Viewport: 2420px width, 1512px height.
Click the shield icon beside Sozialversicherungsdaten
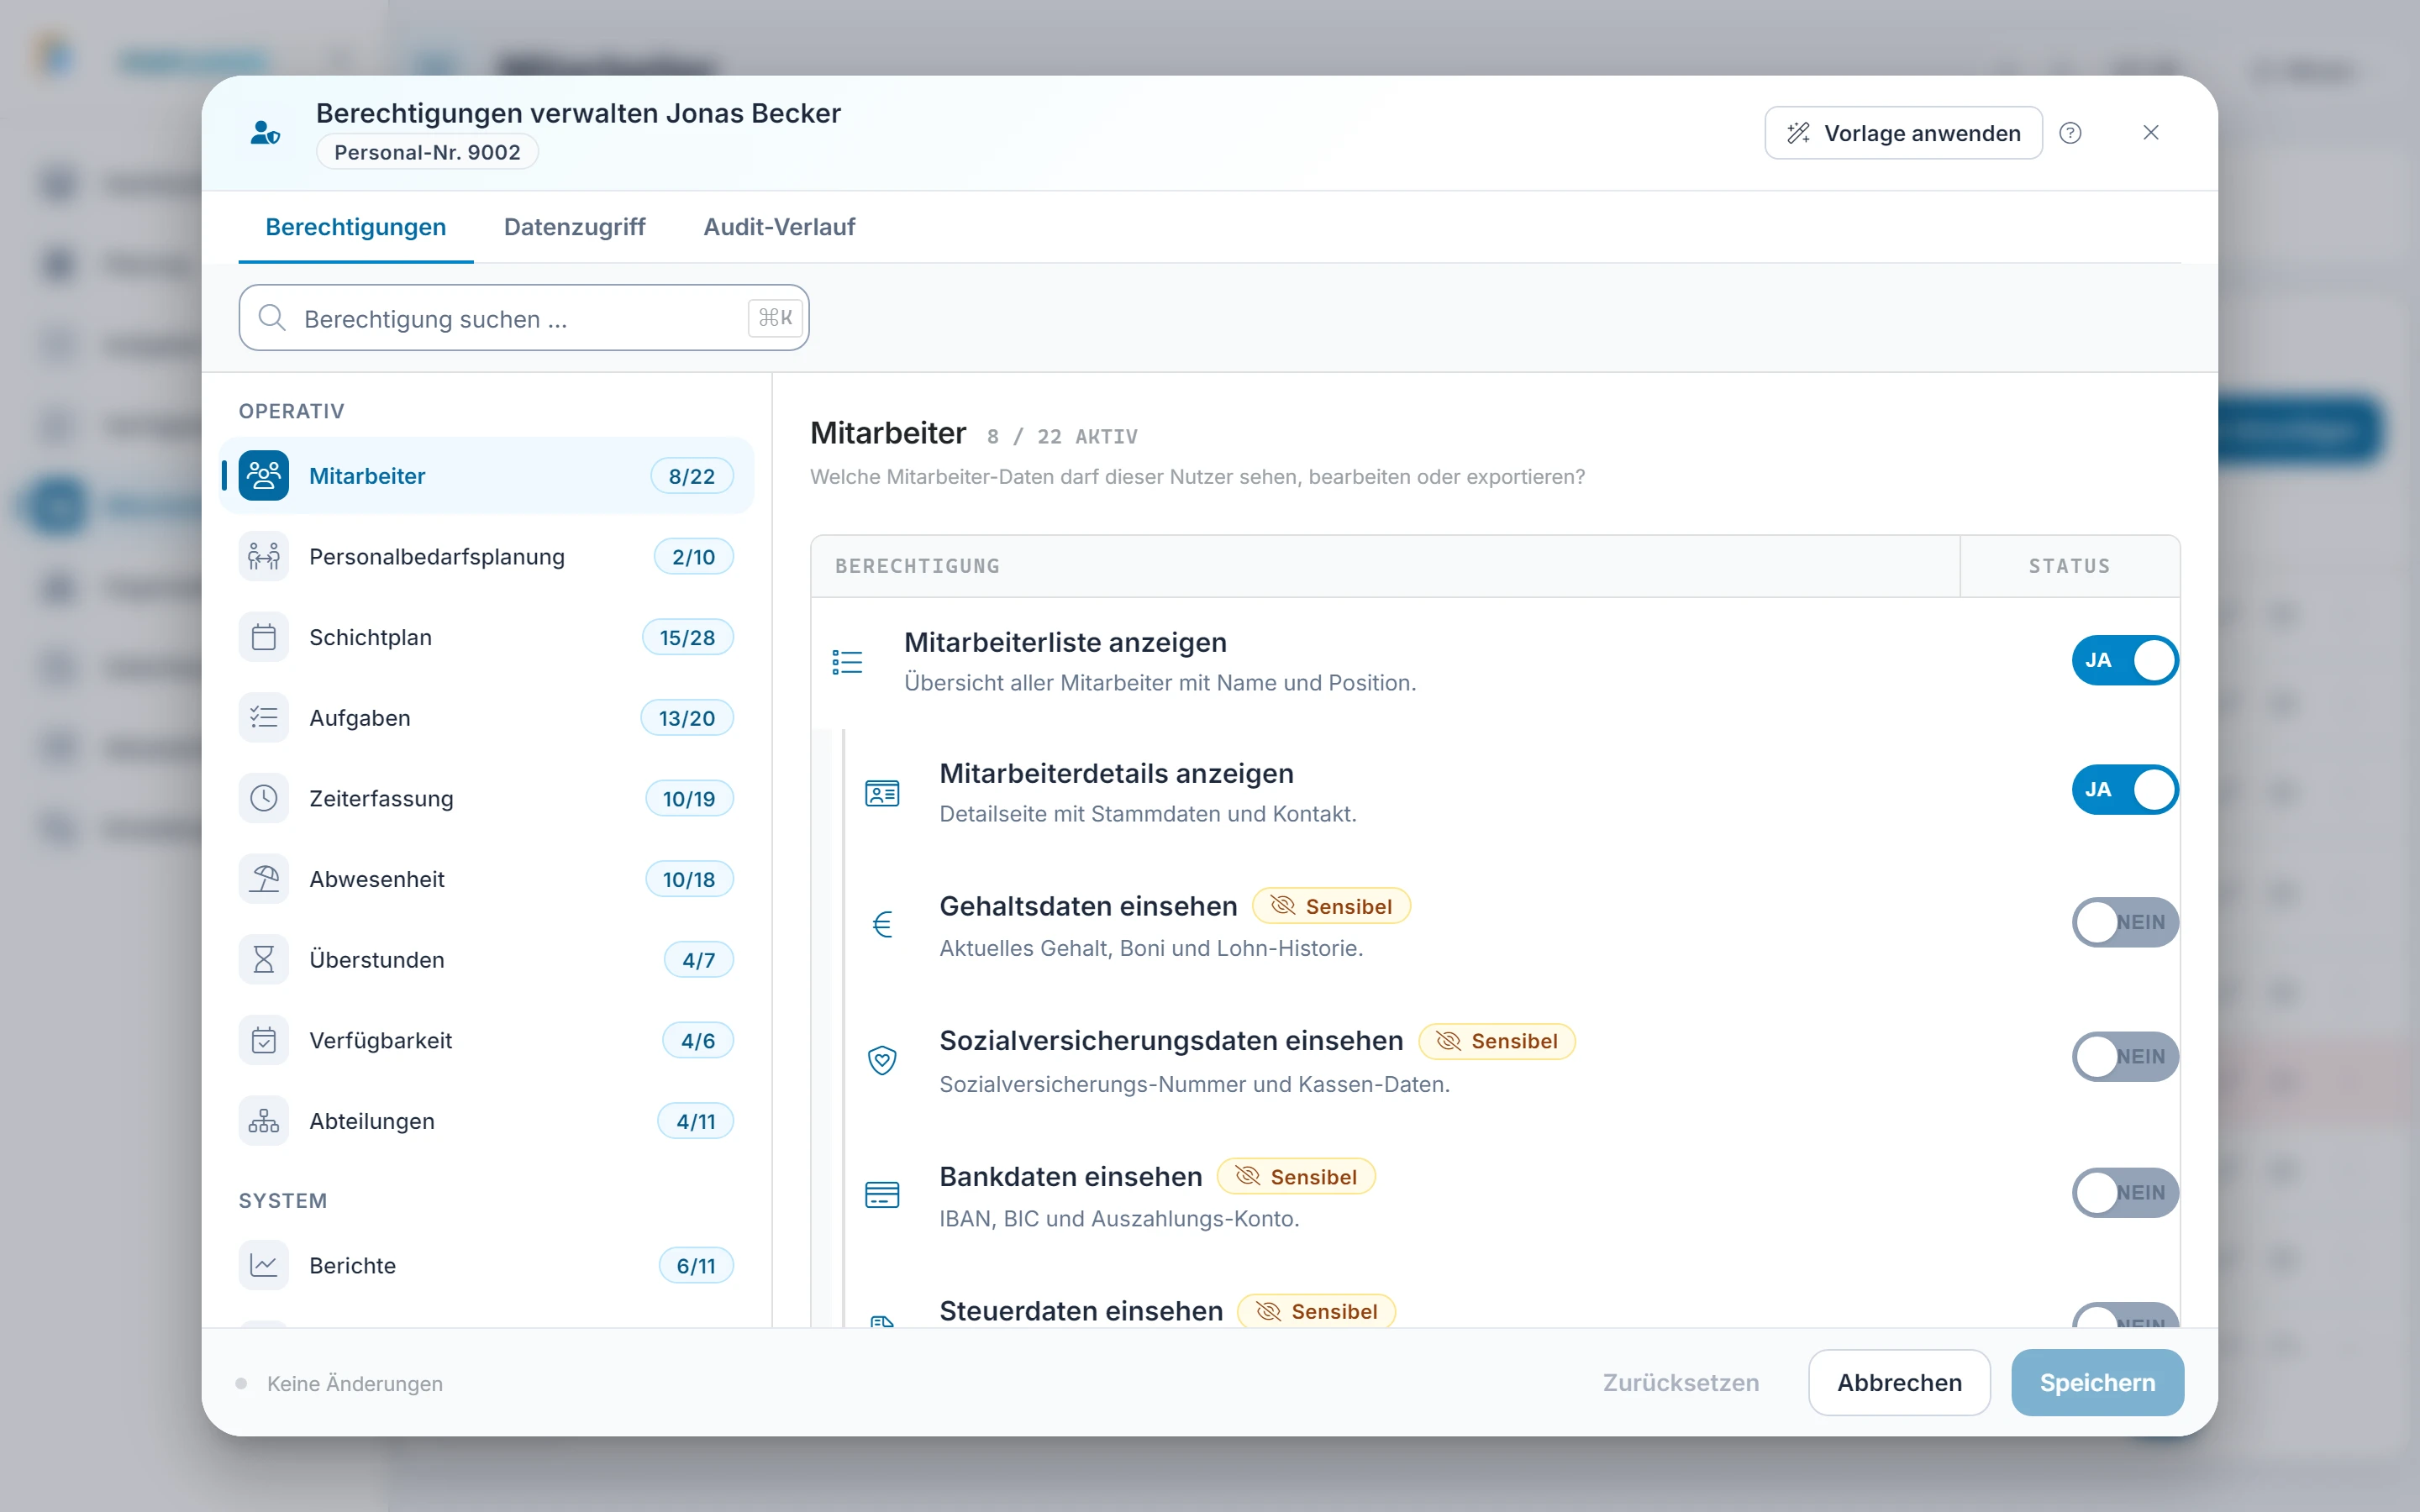tap(882, 1060)
